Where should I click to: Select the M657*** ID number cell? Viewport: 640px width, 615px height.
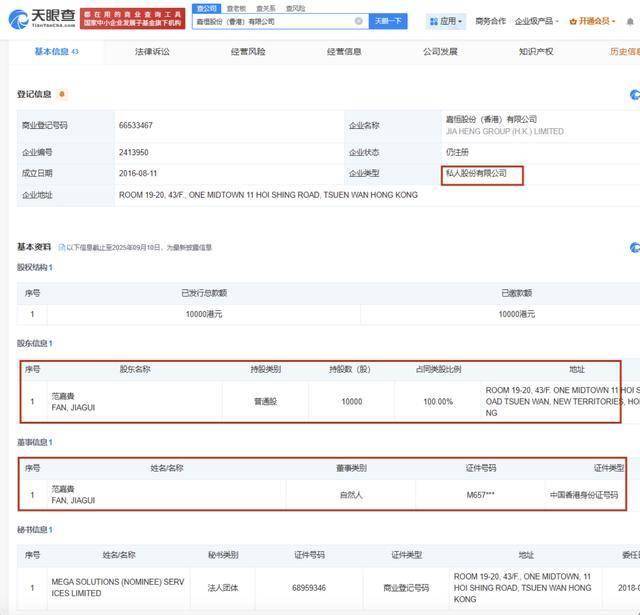[480, 495]
